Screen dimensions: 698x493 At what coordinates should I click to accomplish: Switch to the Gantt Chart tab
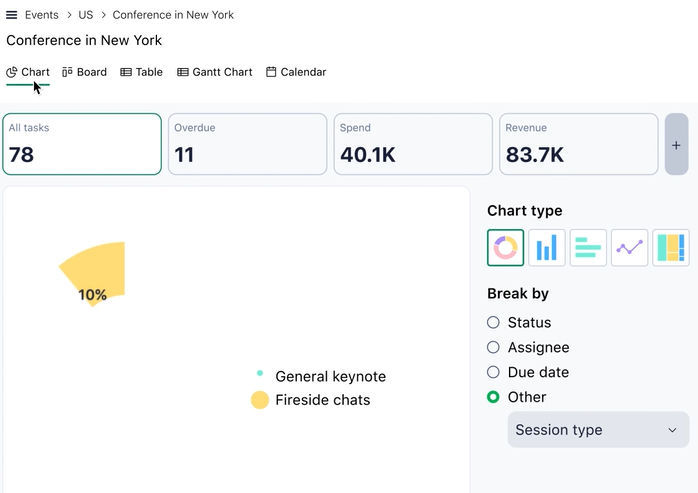215,72
